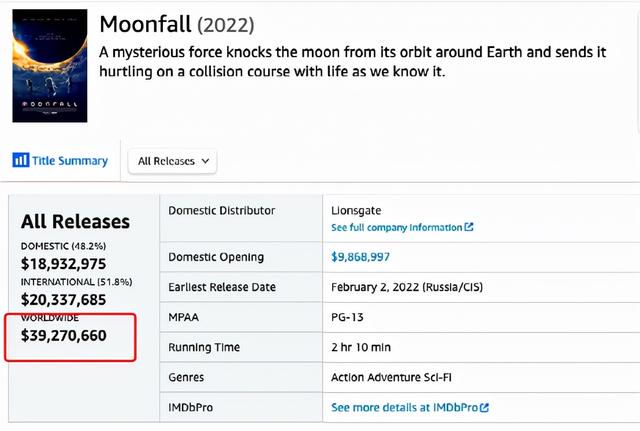
Task: Select the Title Summary tab
Action: [x=60, y=160]
